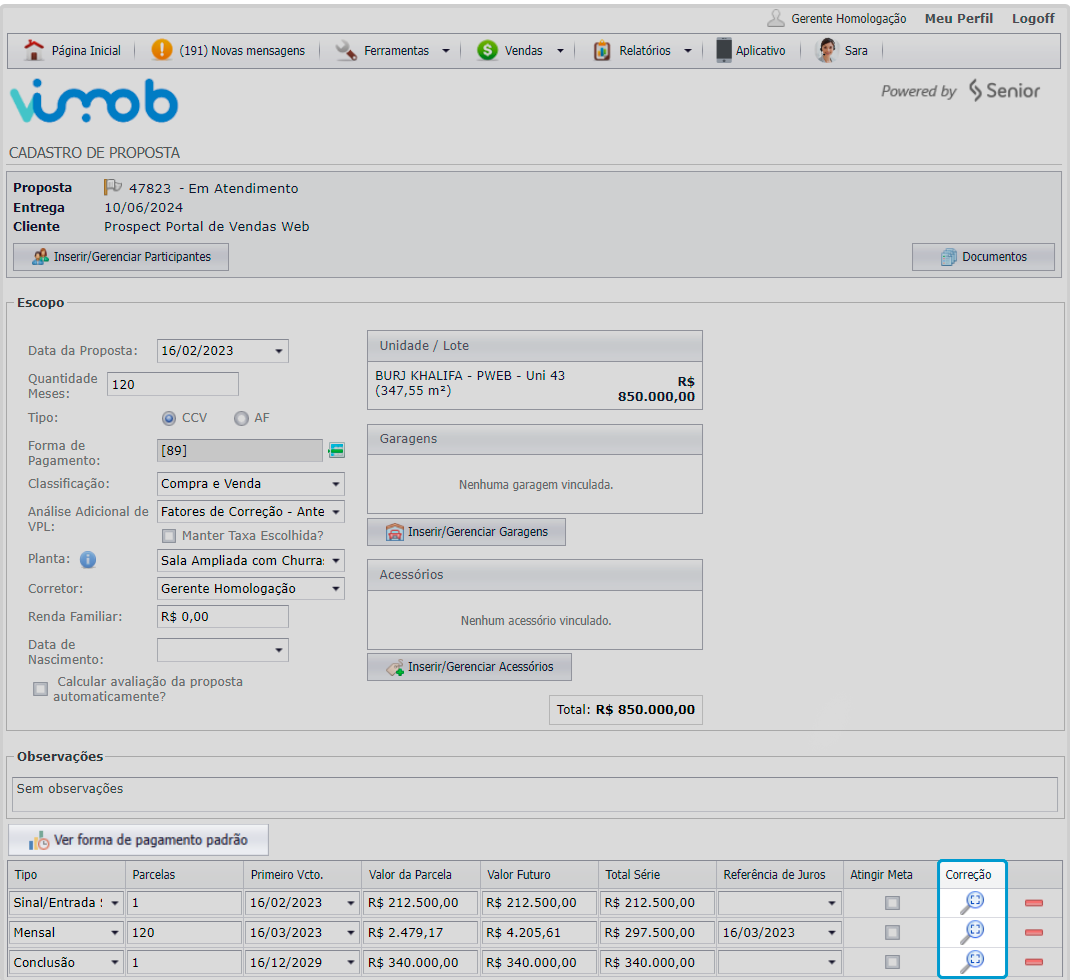Open the Classificação dropdown
Screen dimensions: 1070x980
(x=251, y=484)
